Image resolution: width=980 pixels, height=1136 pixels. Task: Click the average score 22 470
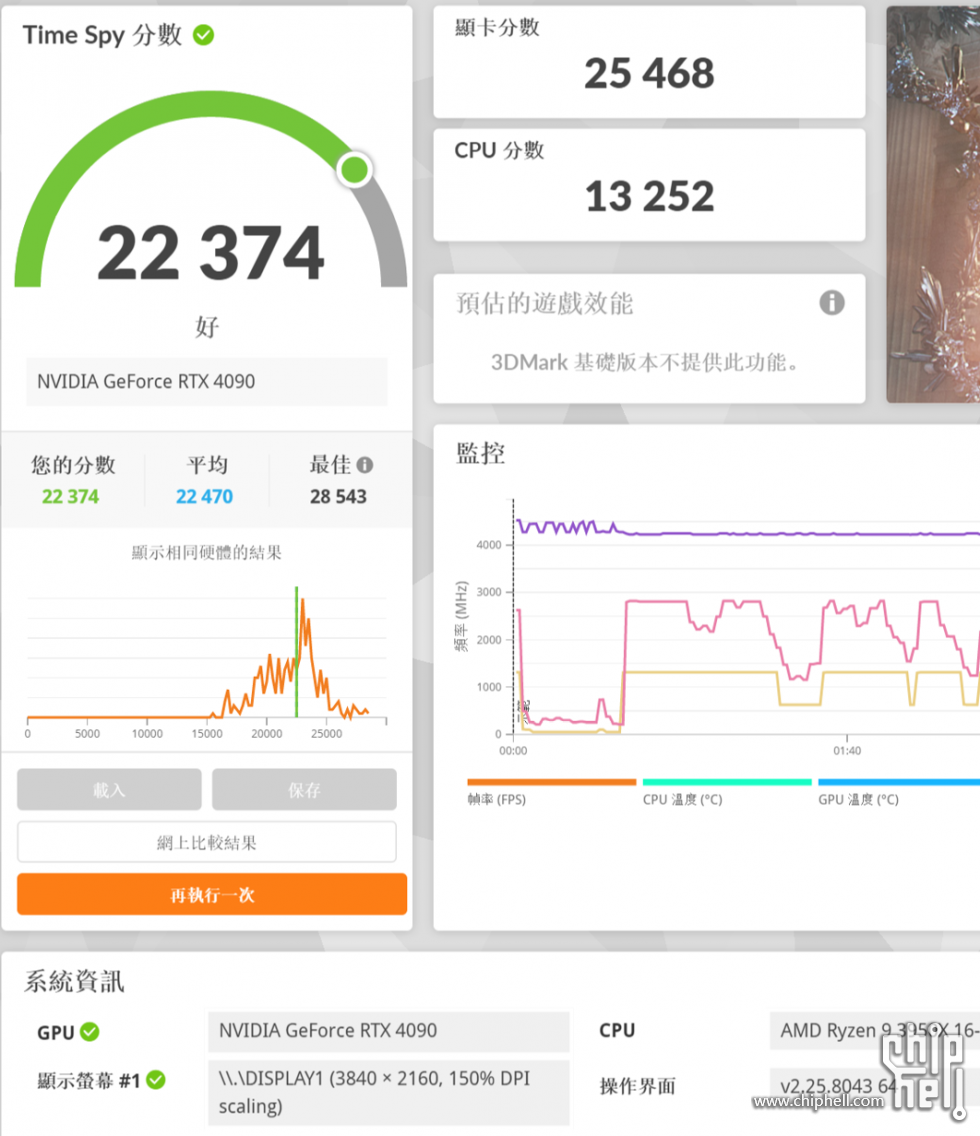204,496
